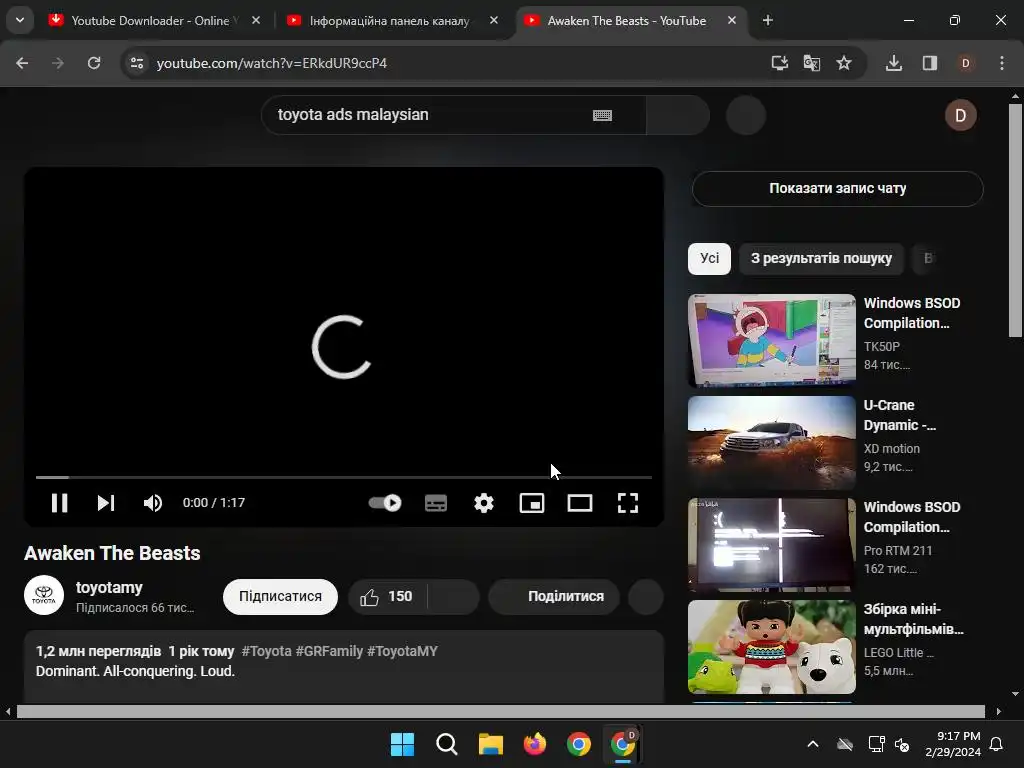Click the #Toyota hashtag
The width and height of the screenshot is (1024, 768).
point(266,651)
